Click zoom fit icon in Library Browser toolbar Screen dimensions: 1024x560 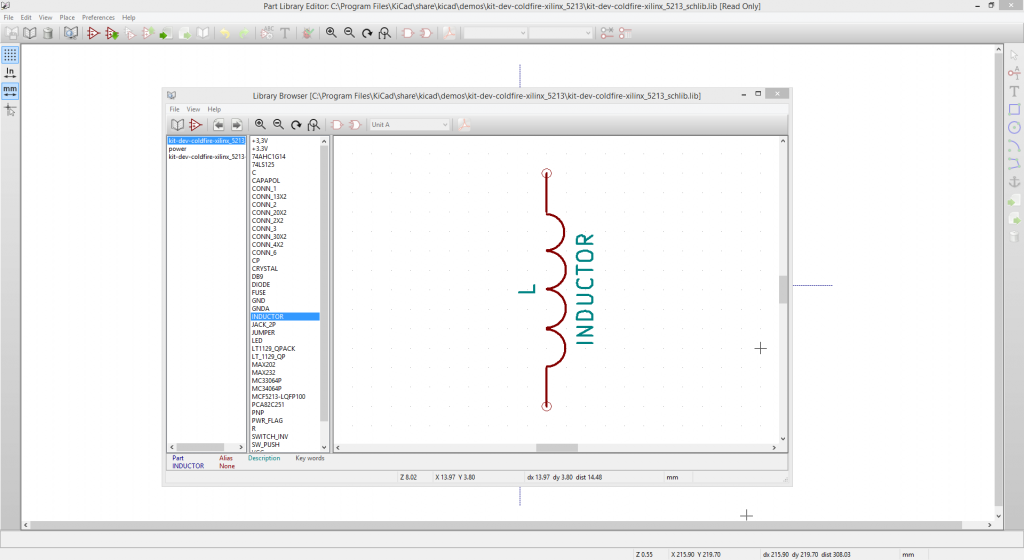point(314,125)
